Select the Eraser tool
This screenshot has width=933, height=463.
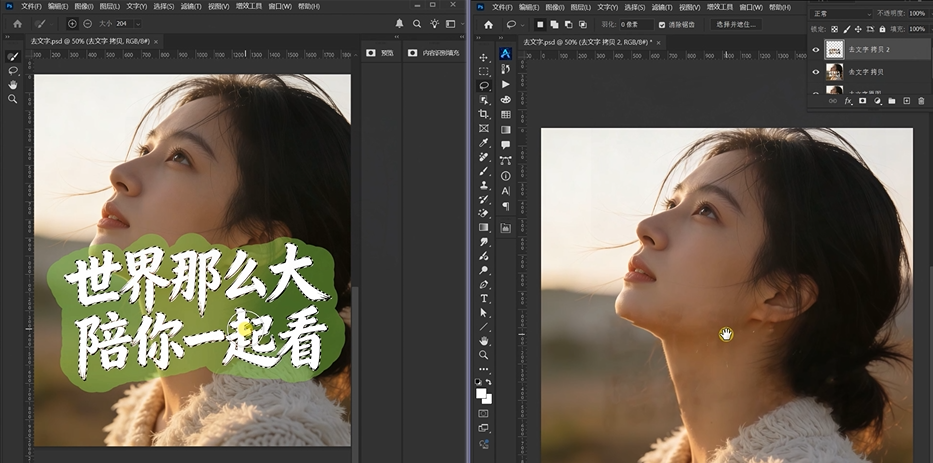pyautogui.click(x=484, y=213)
